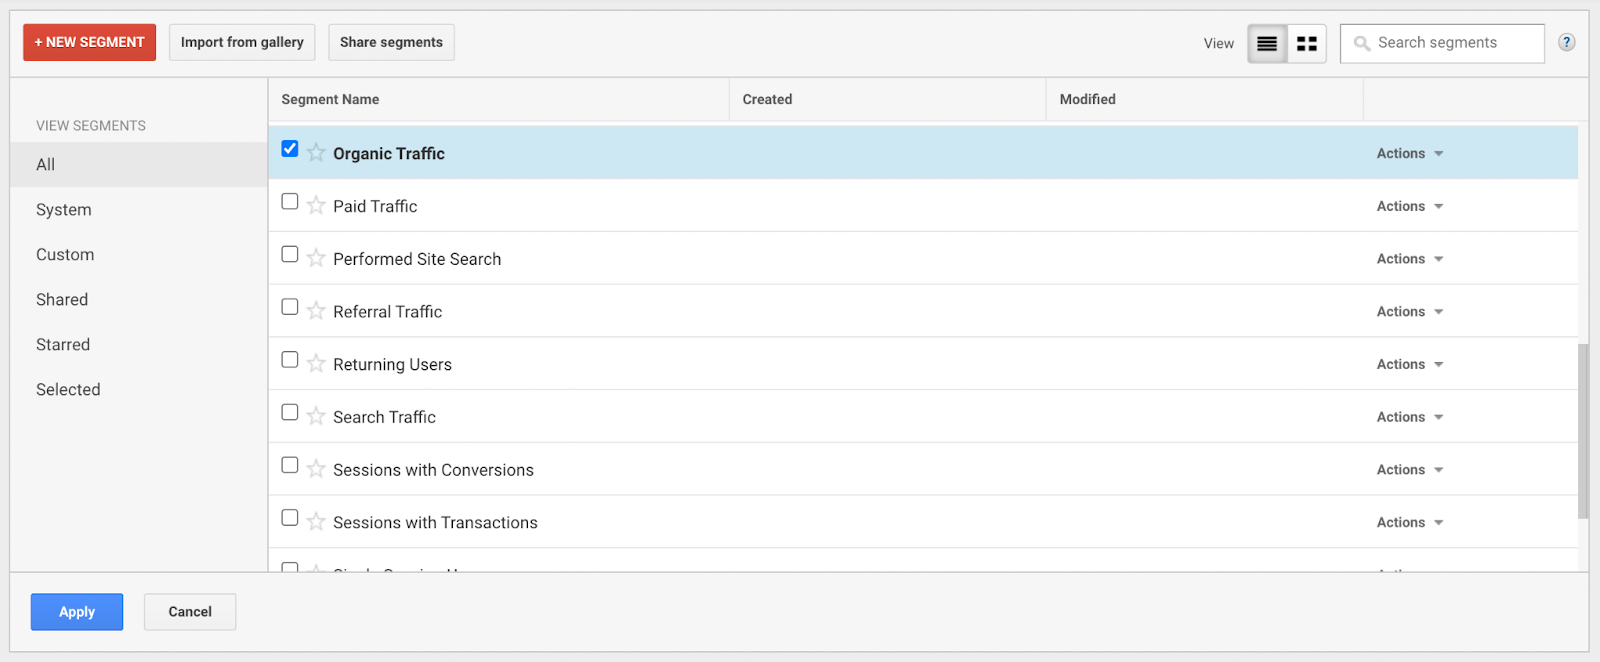
Task: Select System segments filter
Action: tap(139, 210)
